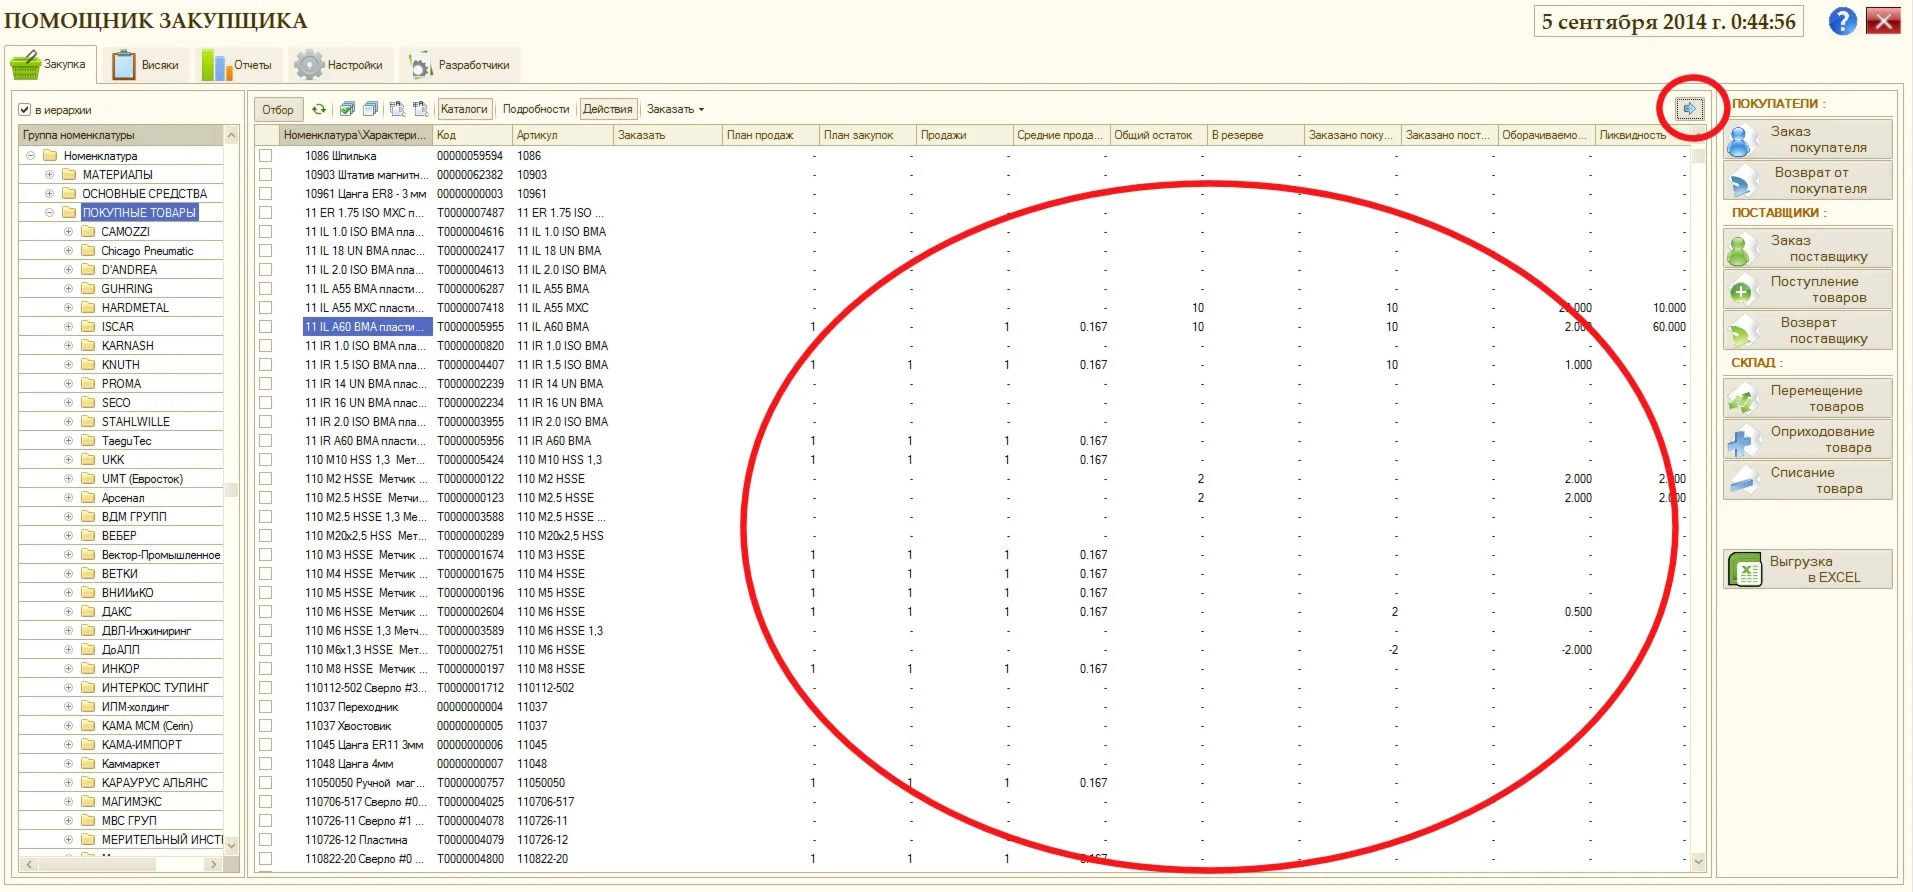Select the ИНТЕРКОС ТУЛИНГ tree item

click(155, 687)
